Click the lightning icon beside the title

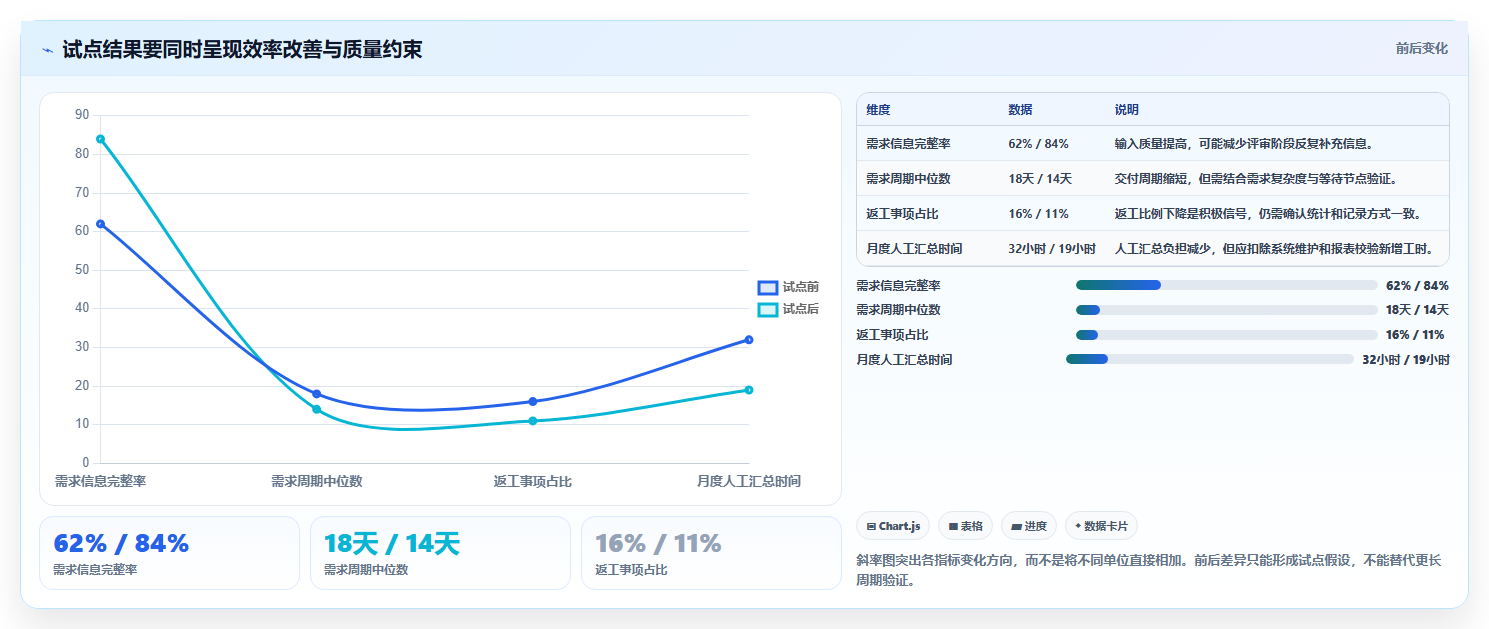tap(48, 50)
